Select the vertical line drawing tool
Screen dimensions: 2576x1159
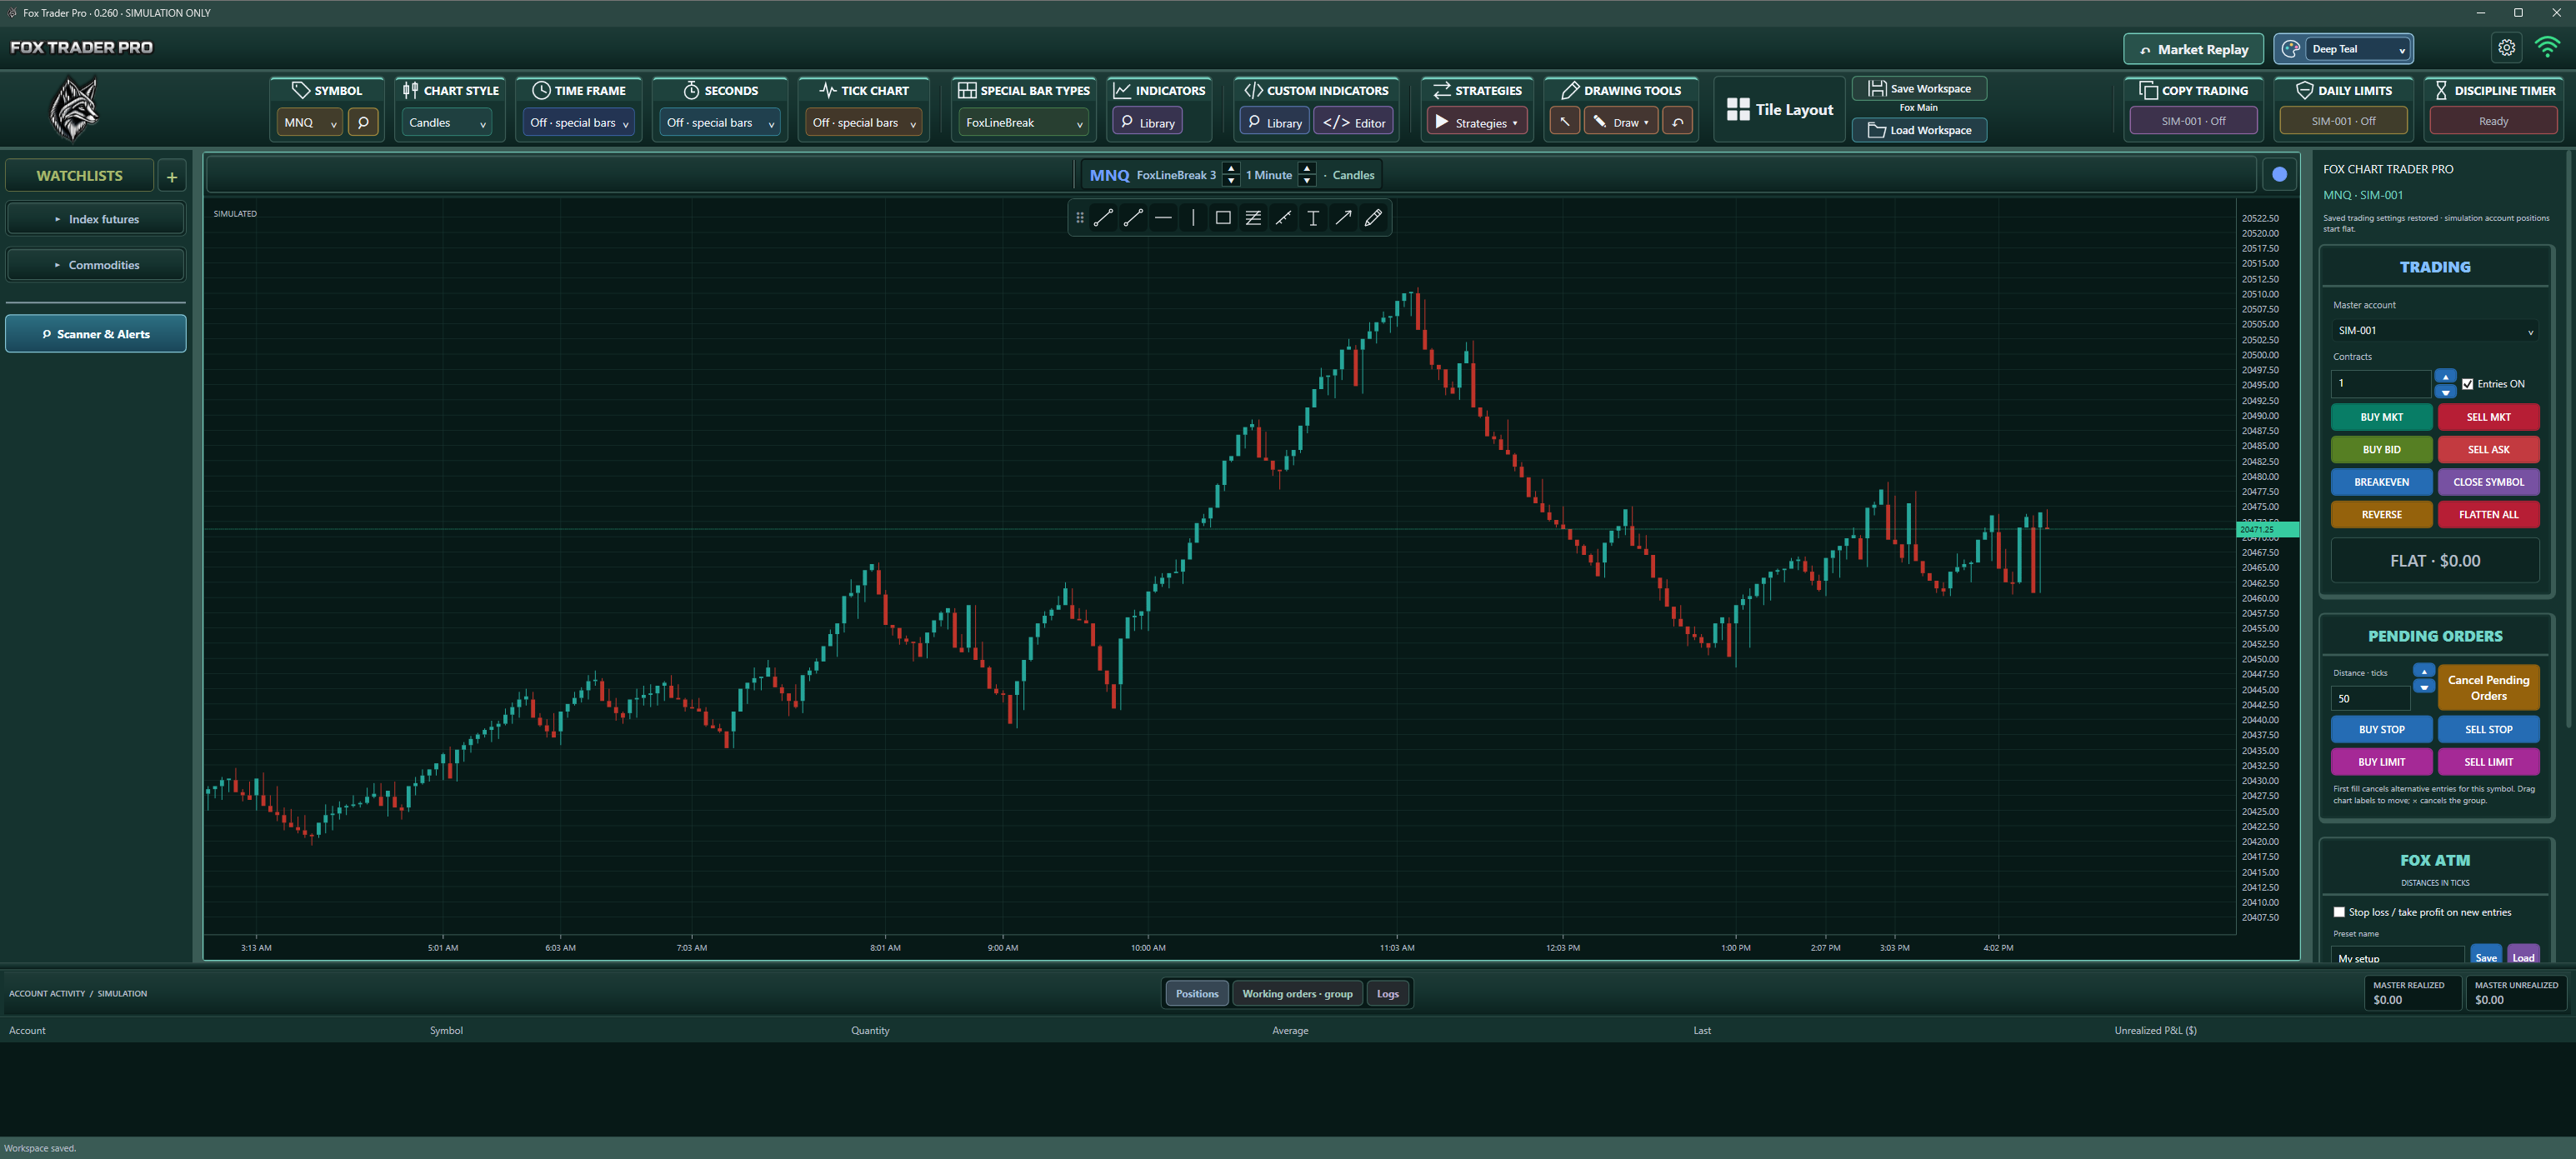point(1193,217)
